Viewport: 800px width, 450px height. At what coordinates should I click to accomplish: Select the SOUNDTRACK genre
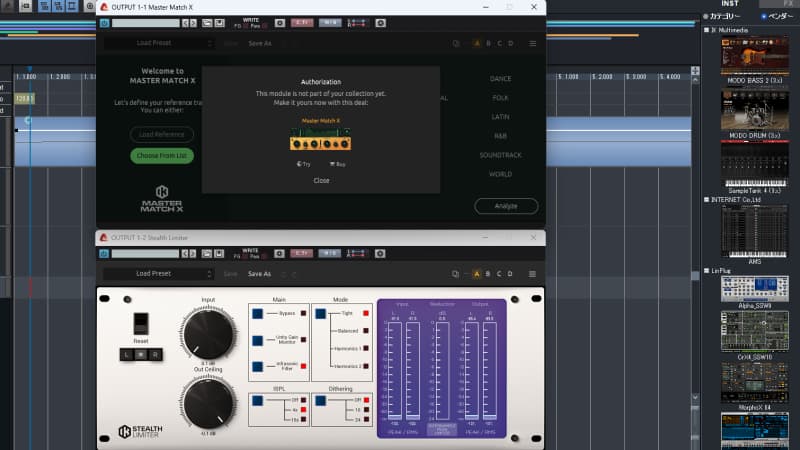click(x=501, y=155)
